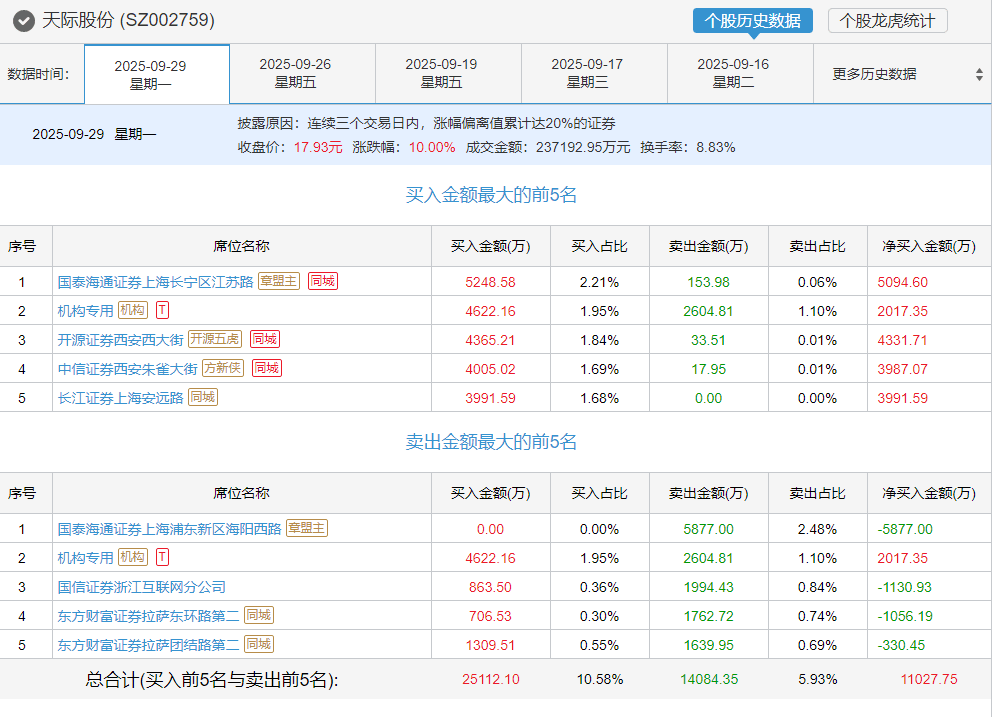Screen dimensions: 993x717
Task: Click the 天际股份 (SZ002759) stock title
Action: tap(128, 21)
